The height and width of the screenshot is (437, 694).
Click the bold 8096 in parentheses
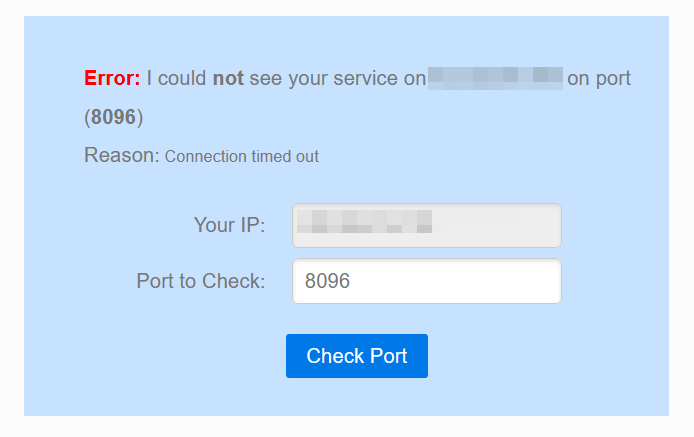pyautogui.click(x=113, y=117)
